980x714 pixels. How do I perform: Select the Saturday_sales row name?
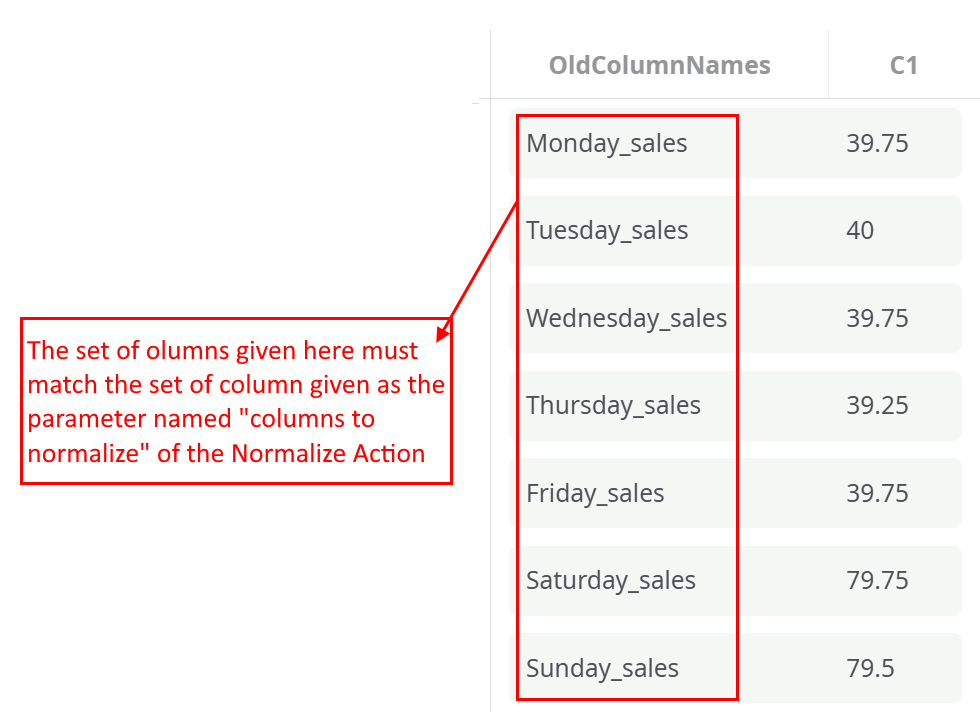click(611, 581)
